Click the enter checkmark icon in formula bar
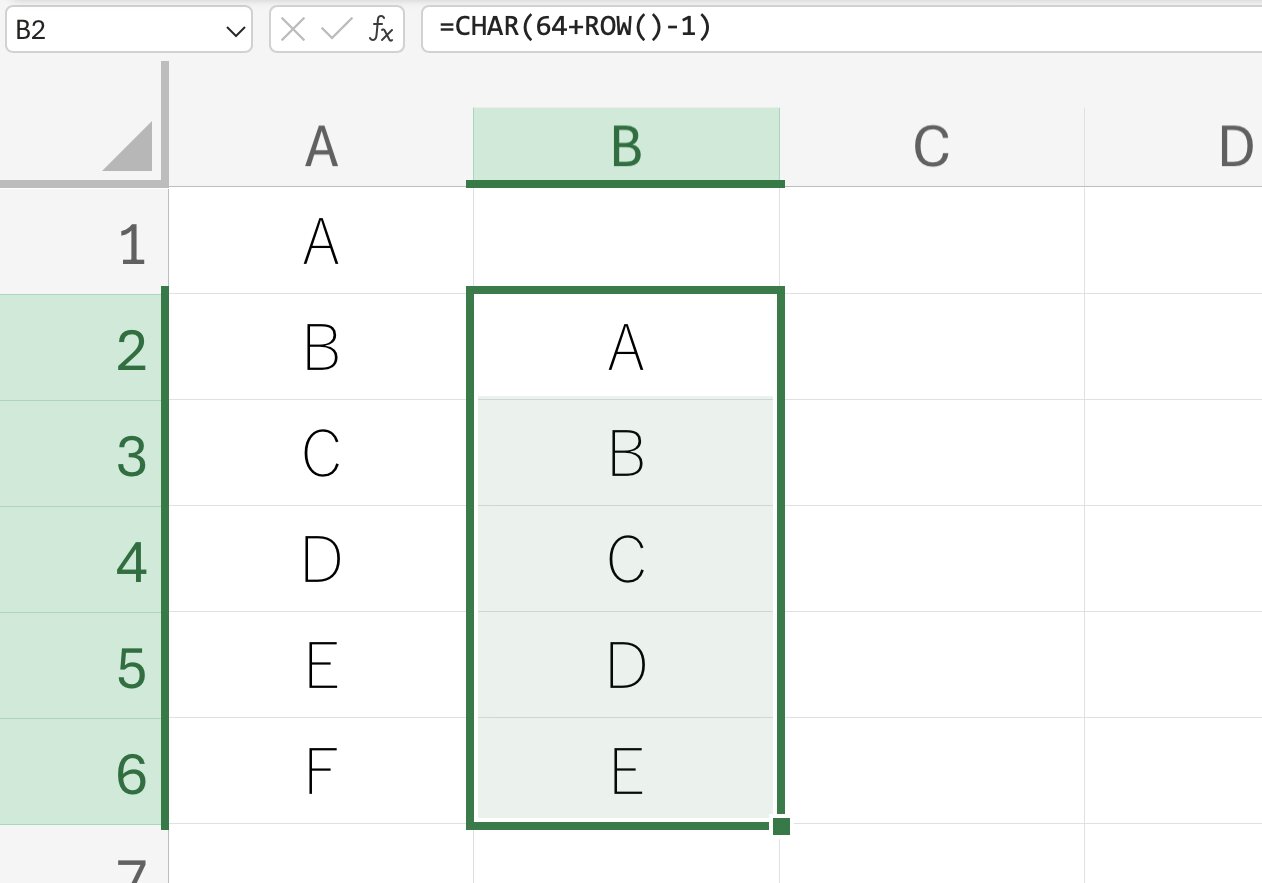 coord(335,31)
